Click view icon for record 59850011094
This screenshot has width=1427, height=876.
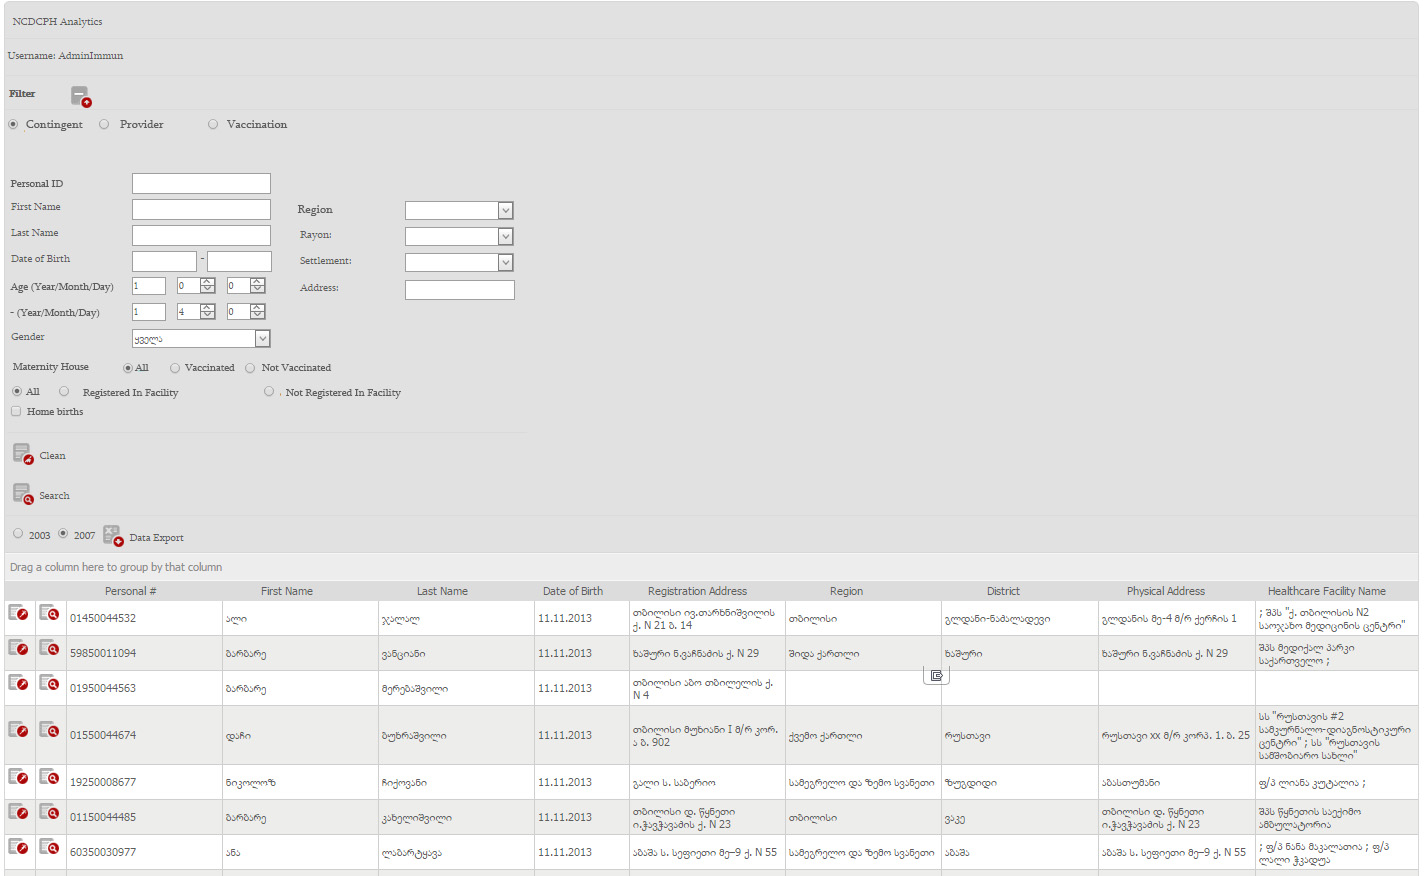(49, 648)
